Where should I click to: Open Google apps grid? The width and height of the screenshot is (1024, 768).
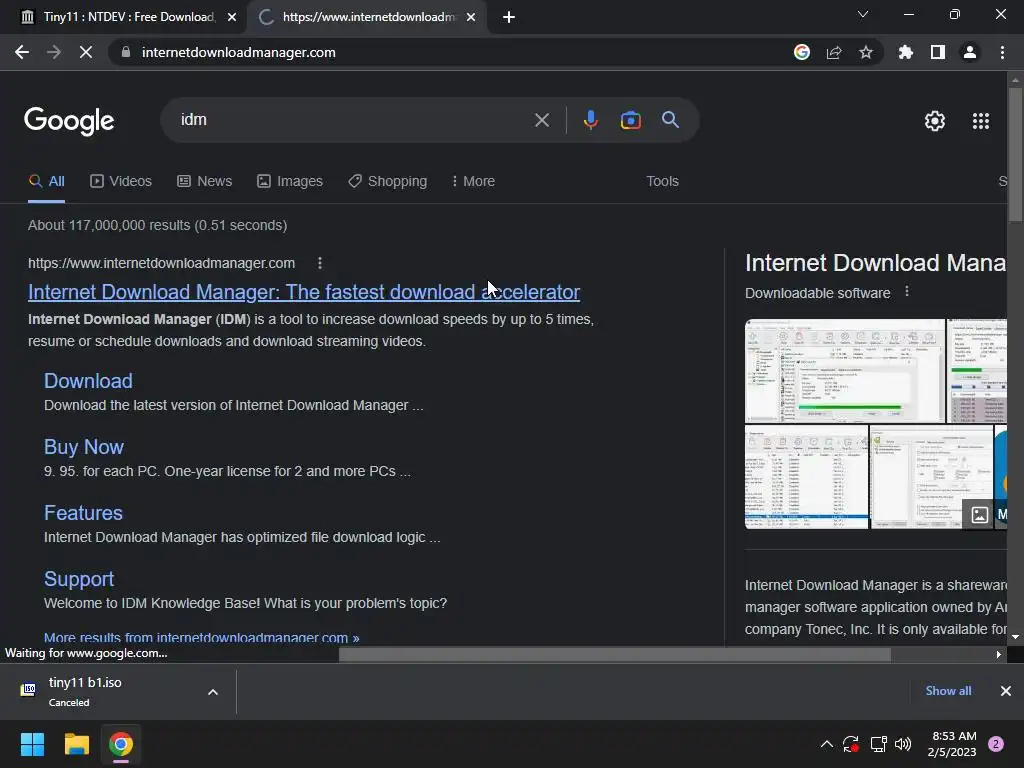point(980,121)
